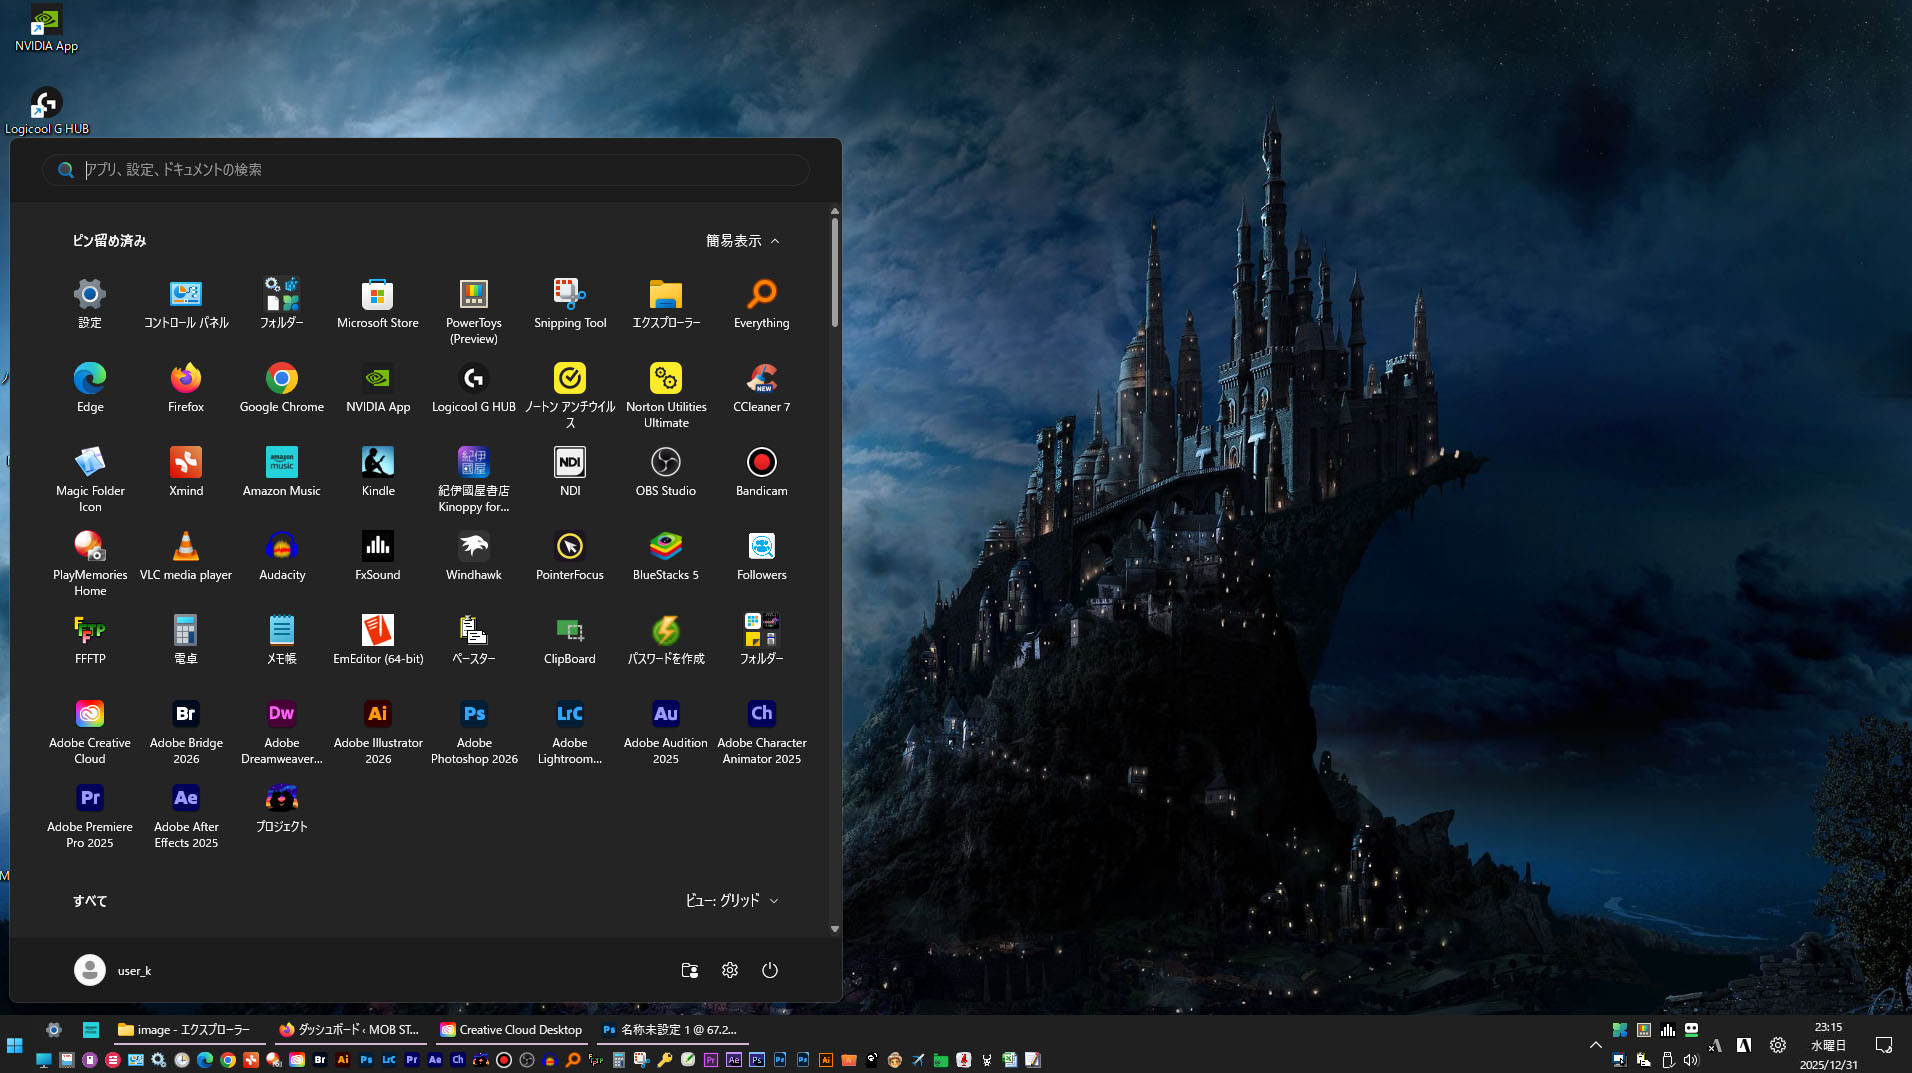The height and width of the screenshot is (1073, 1912).
Task: Open the user_k account menu
Action: point(113,970)
